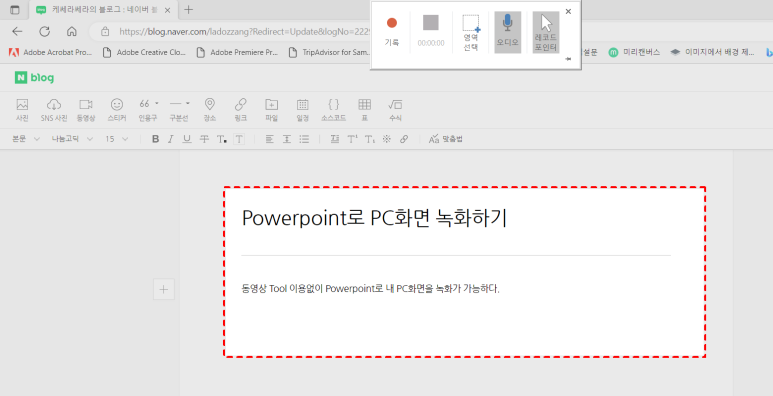The image size is (773, 396).
Task: Adjust line spacing in formatting bar
Action: 286,139
